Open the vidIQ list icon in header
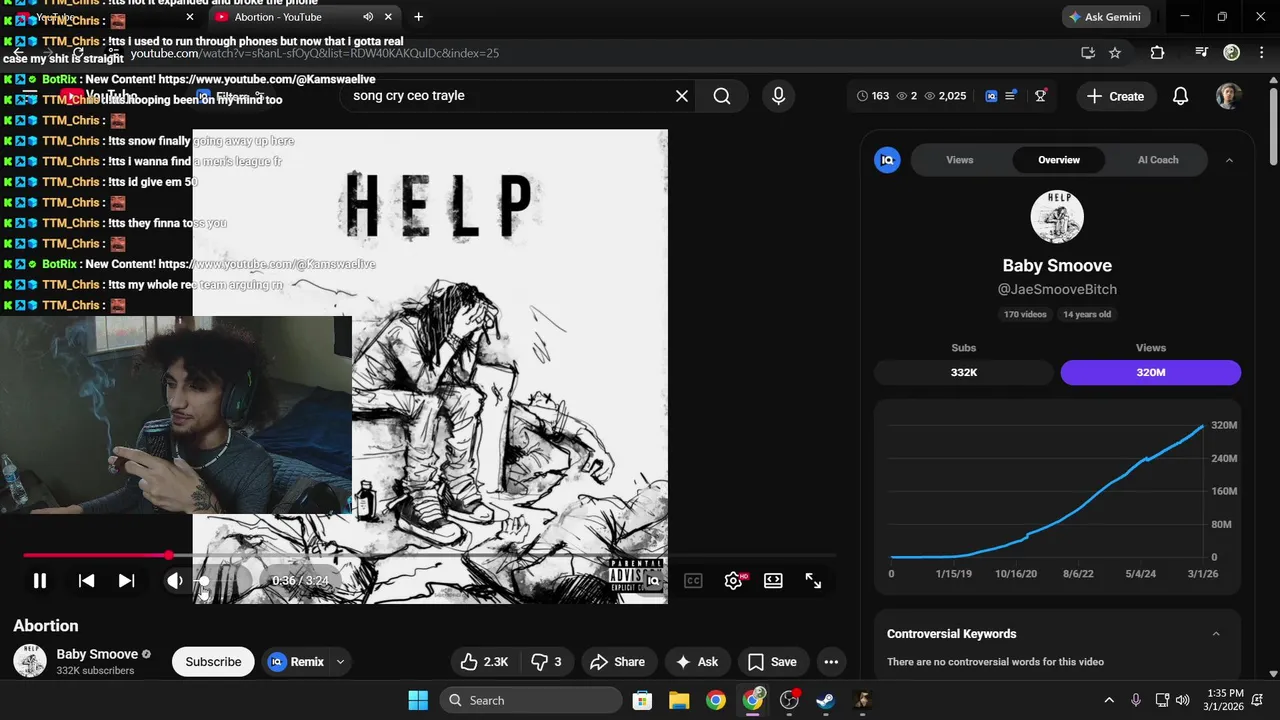This screenshot has width=1280, height=720. pos(1011,96)
